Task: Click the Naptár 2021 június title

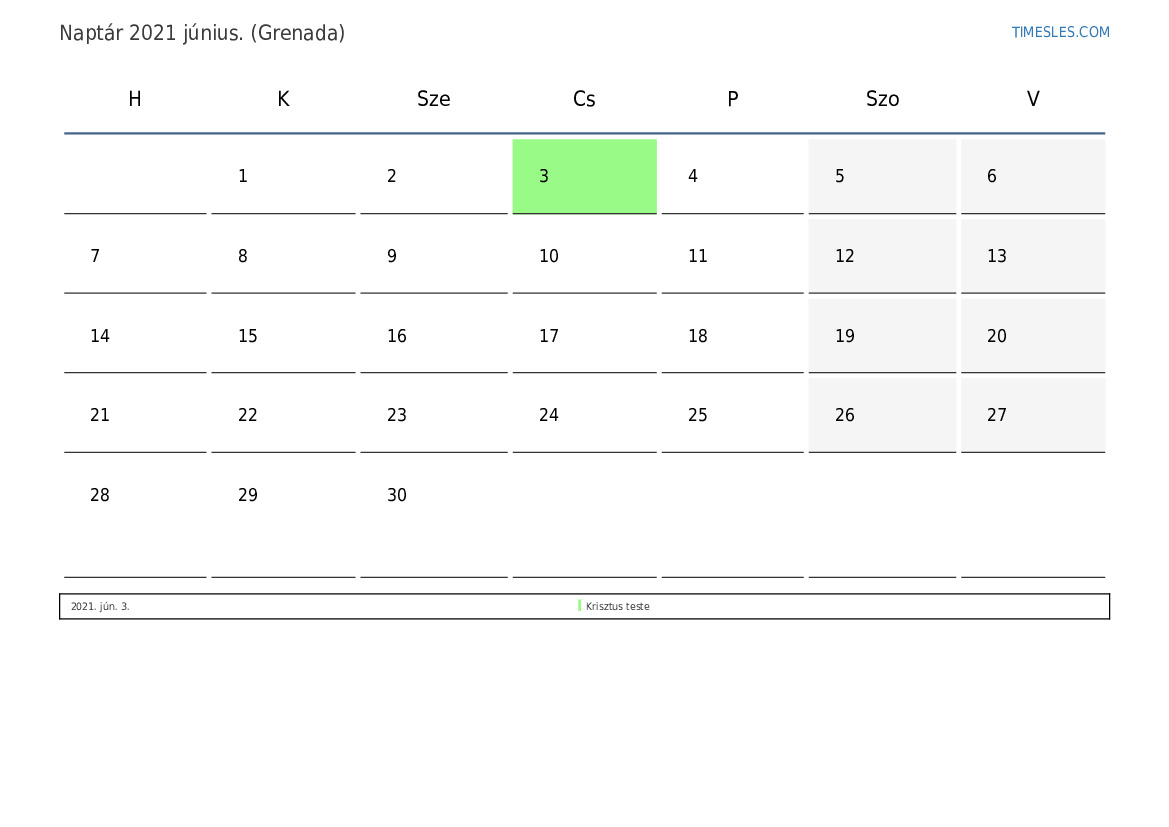Action: coord(202,33)
